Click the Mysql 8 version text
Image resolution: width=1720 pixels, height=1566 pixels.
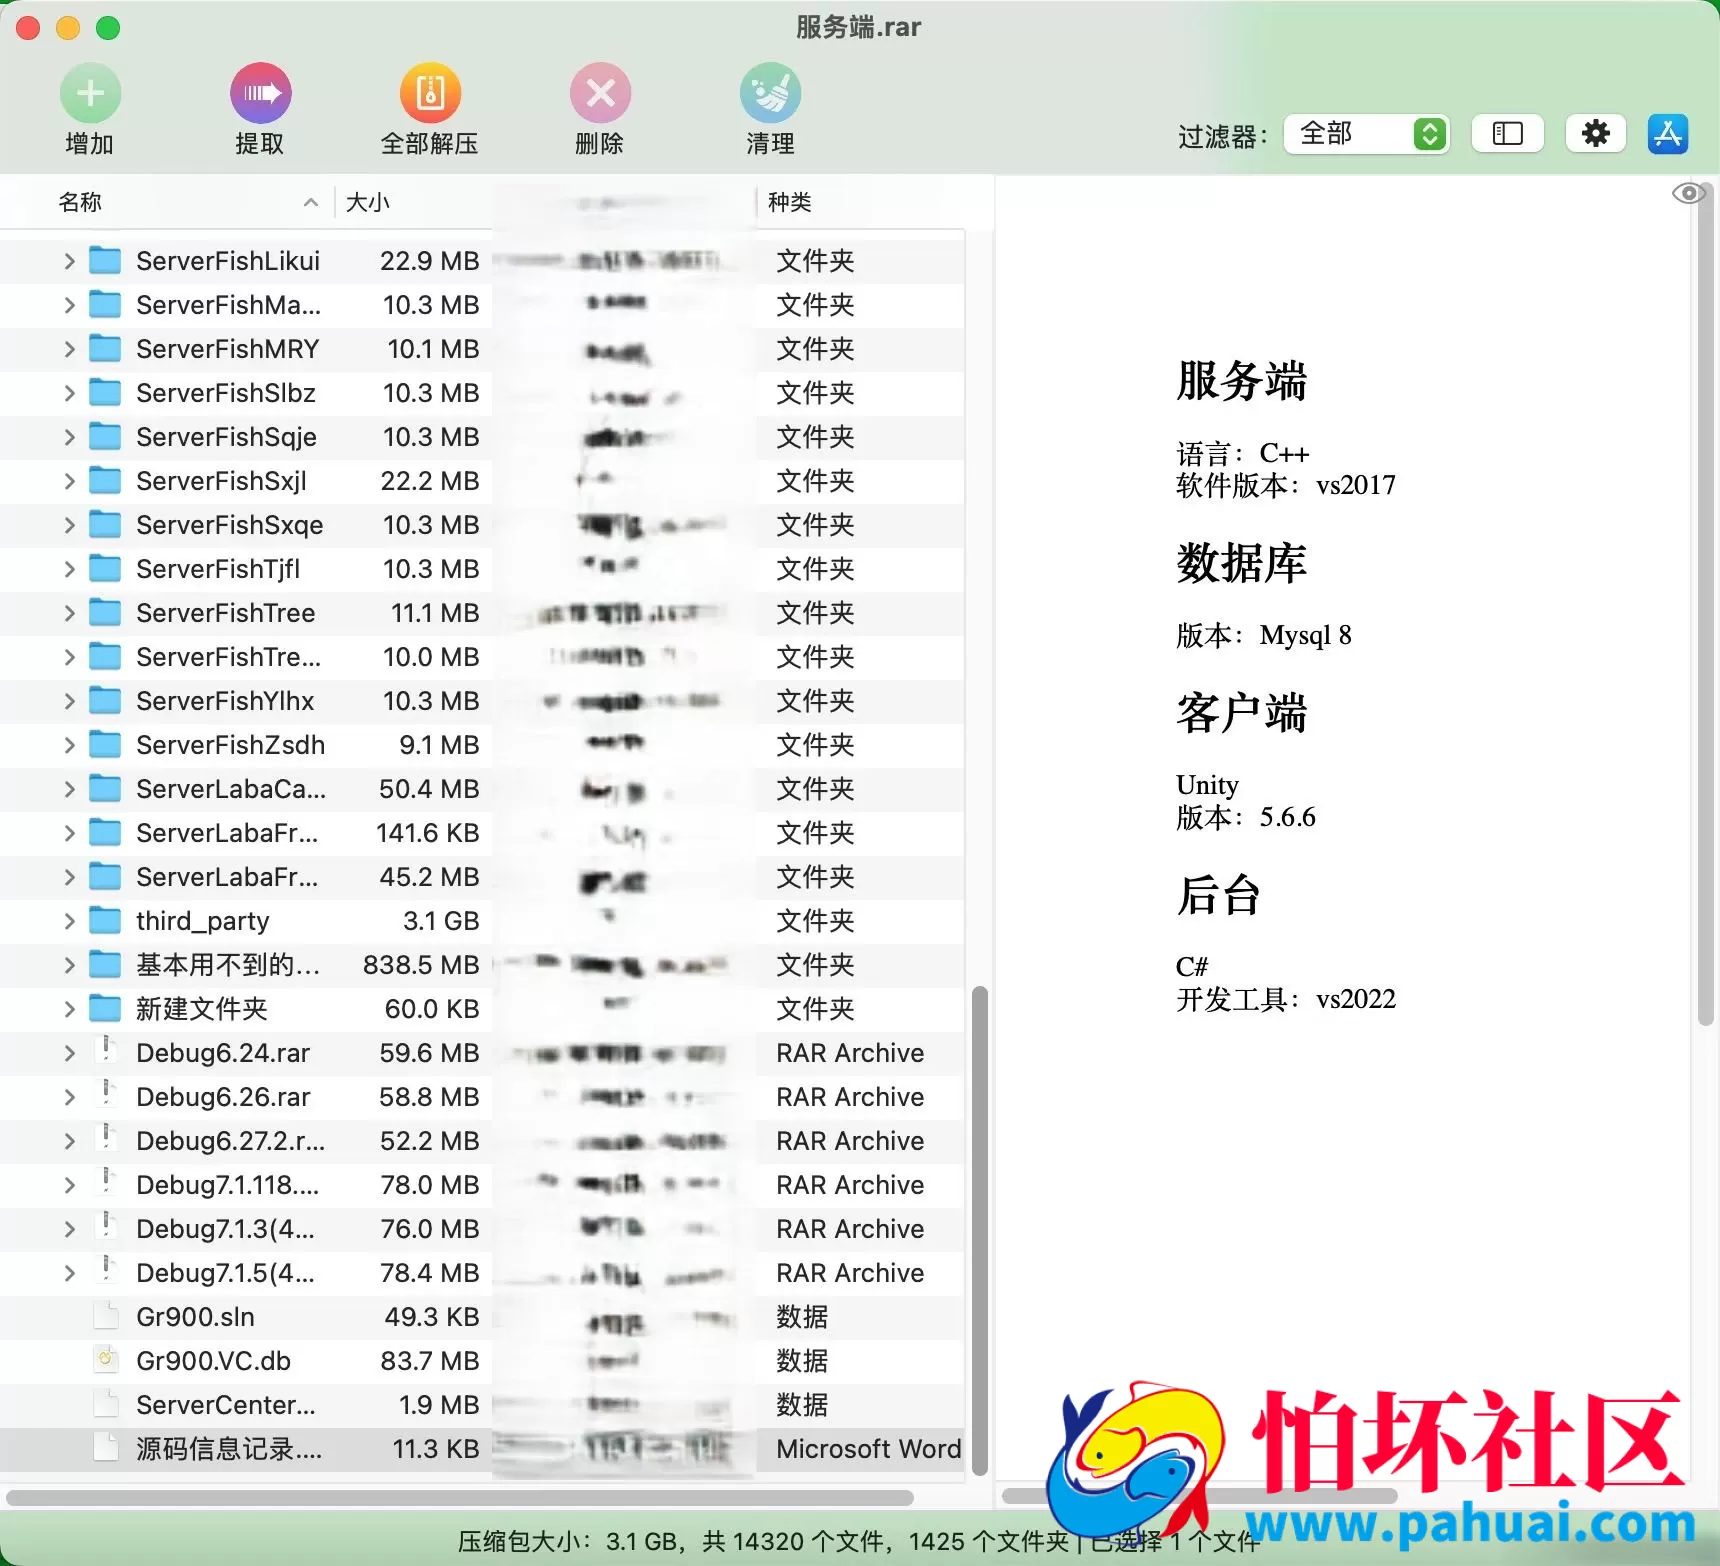pos(1306,635)
